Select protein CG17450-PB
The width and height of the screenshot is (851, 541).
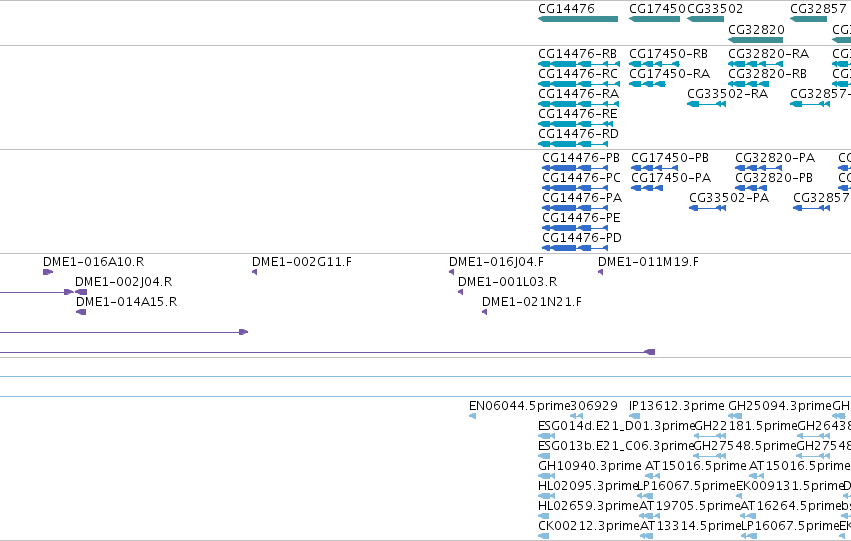pos(670,158)
